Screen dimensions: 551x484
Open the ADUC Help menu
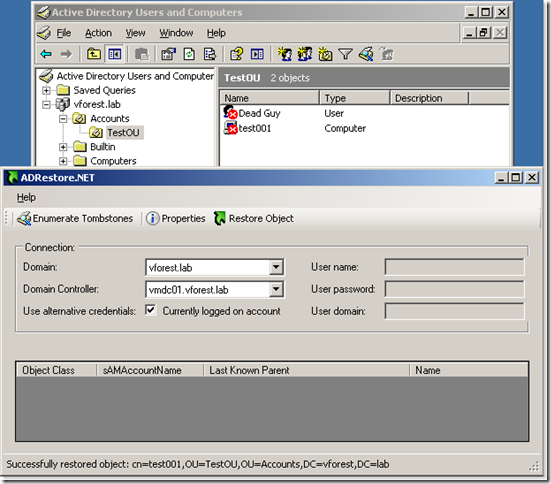(x=216, y=33)
